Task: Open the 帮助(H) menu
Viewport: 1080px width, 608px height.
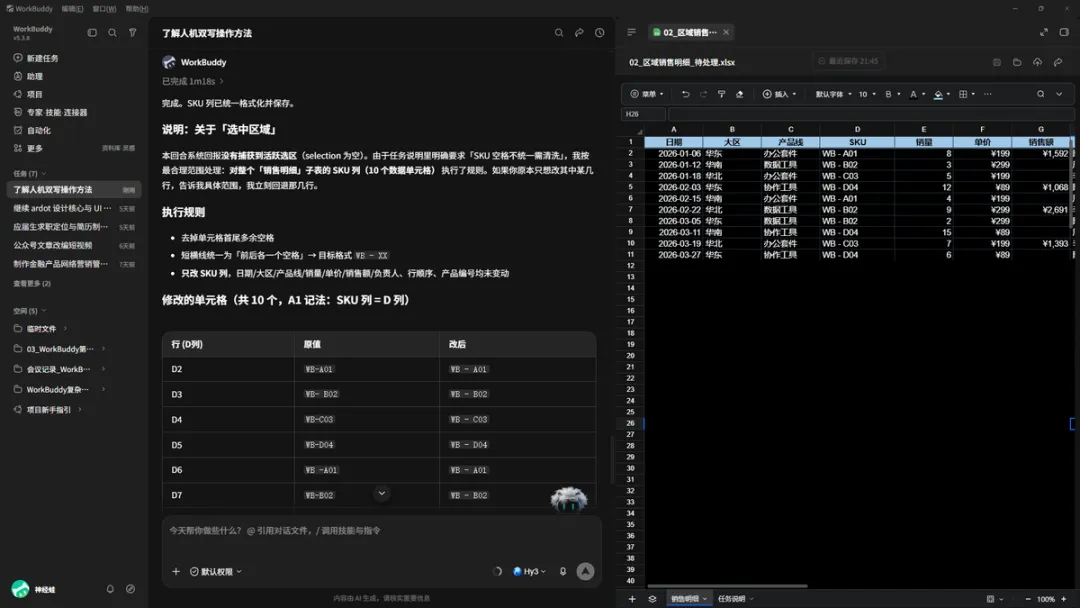Action: click(136, 8)
